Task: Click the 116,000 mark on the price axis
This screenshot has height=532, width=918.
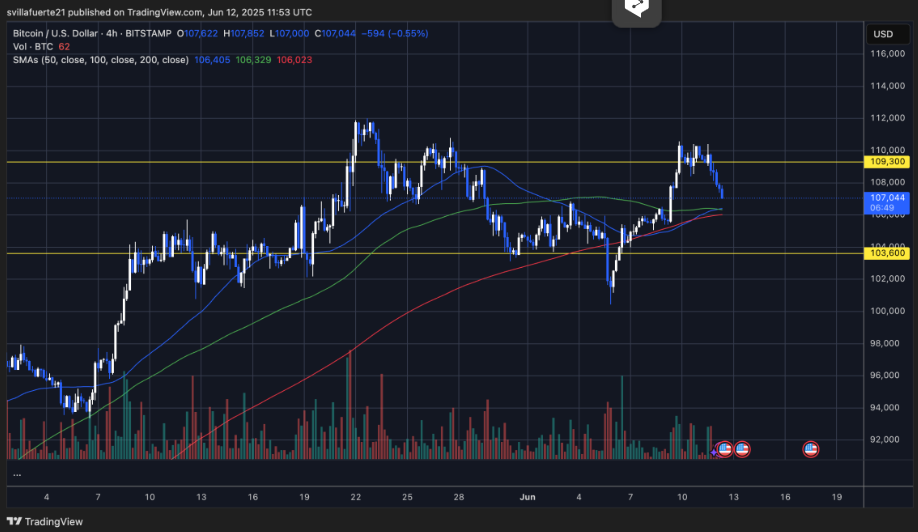Action: (888, 54)
